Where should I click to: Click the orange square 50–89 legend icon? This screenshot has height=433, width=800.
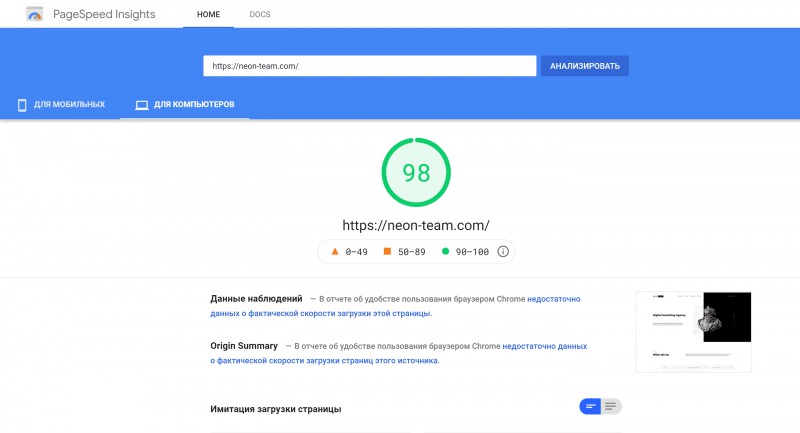387,251
